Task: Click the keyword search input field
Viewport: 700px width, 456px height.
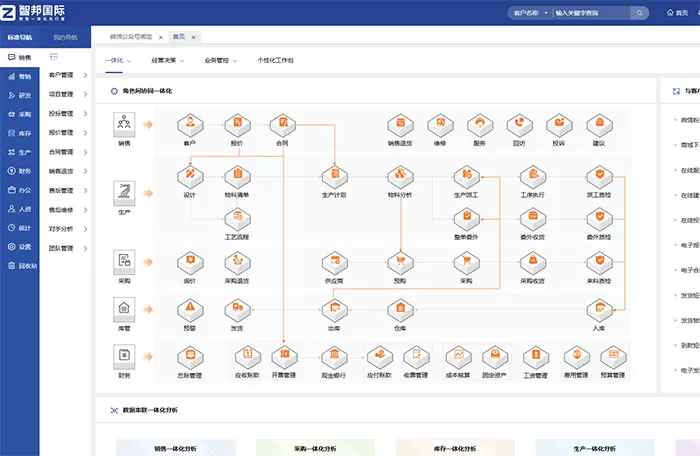Action: (x=590, y=14)
